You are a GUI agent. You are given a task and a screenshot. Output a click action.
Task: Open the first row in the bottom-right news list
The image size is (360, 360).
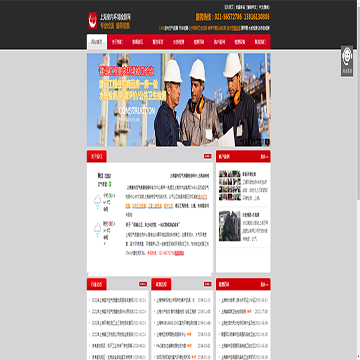click(x=244, y=300)
